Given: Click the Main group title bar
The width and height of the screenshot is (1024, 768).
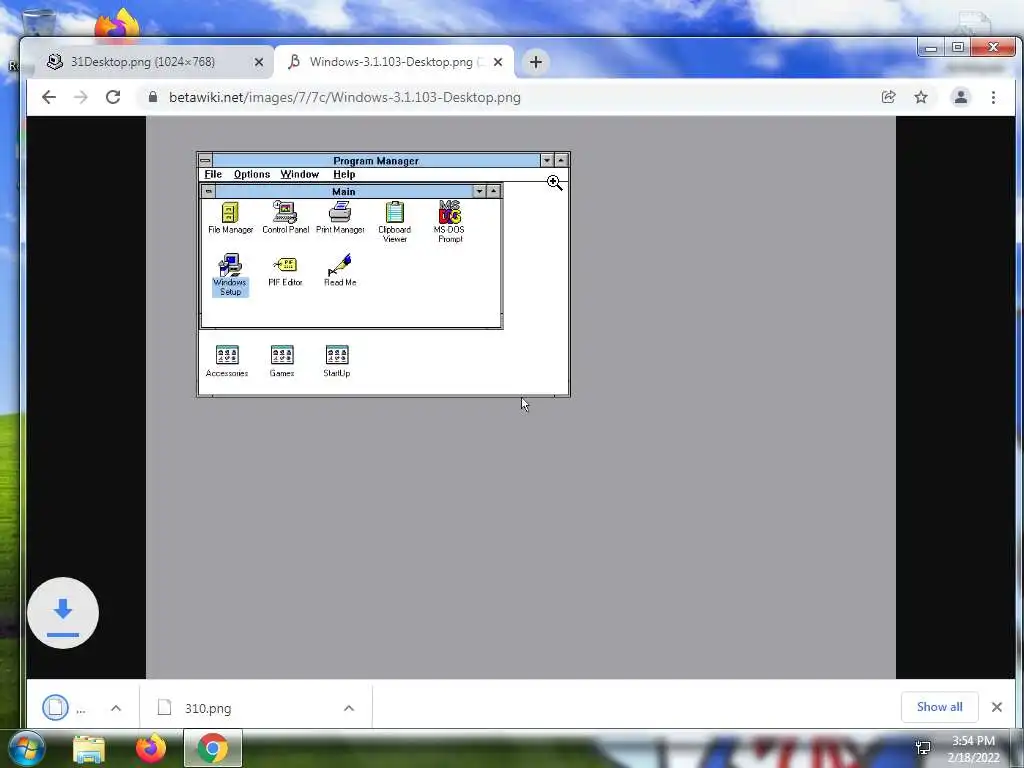Looking at the screenshot, I should pyautogui.click(x=344, y=191).
